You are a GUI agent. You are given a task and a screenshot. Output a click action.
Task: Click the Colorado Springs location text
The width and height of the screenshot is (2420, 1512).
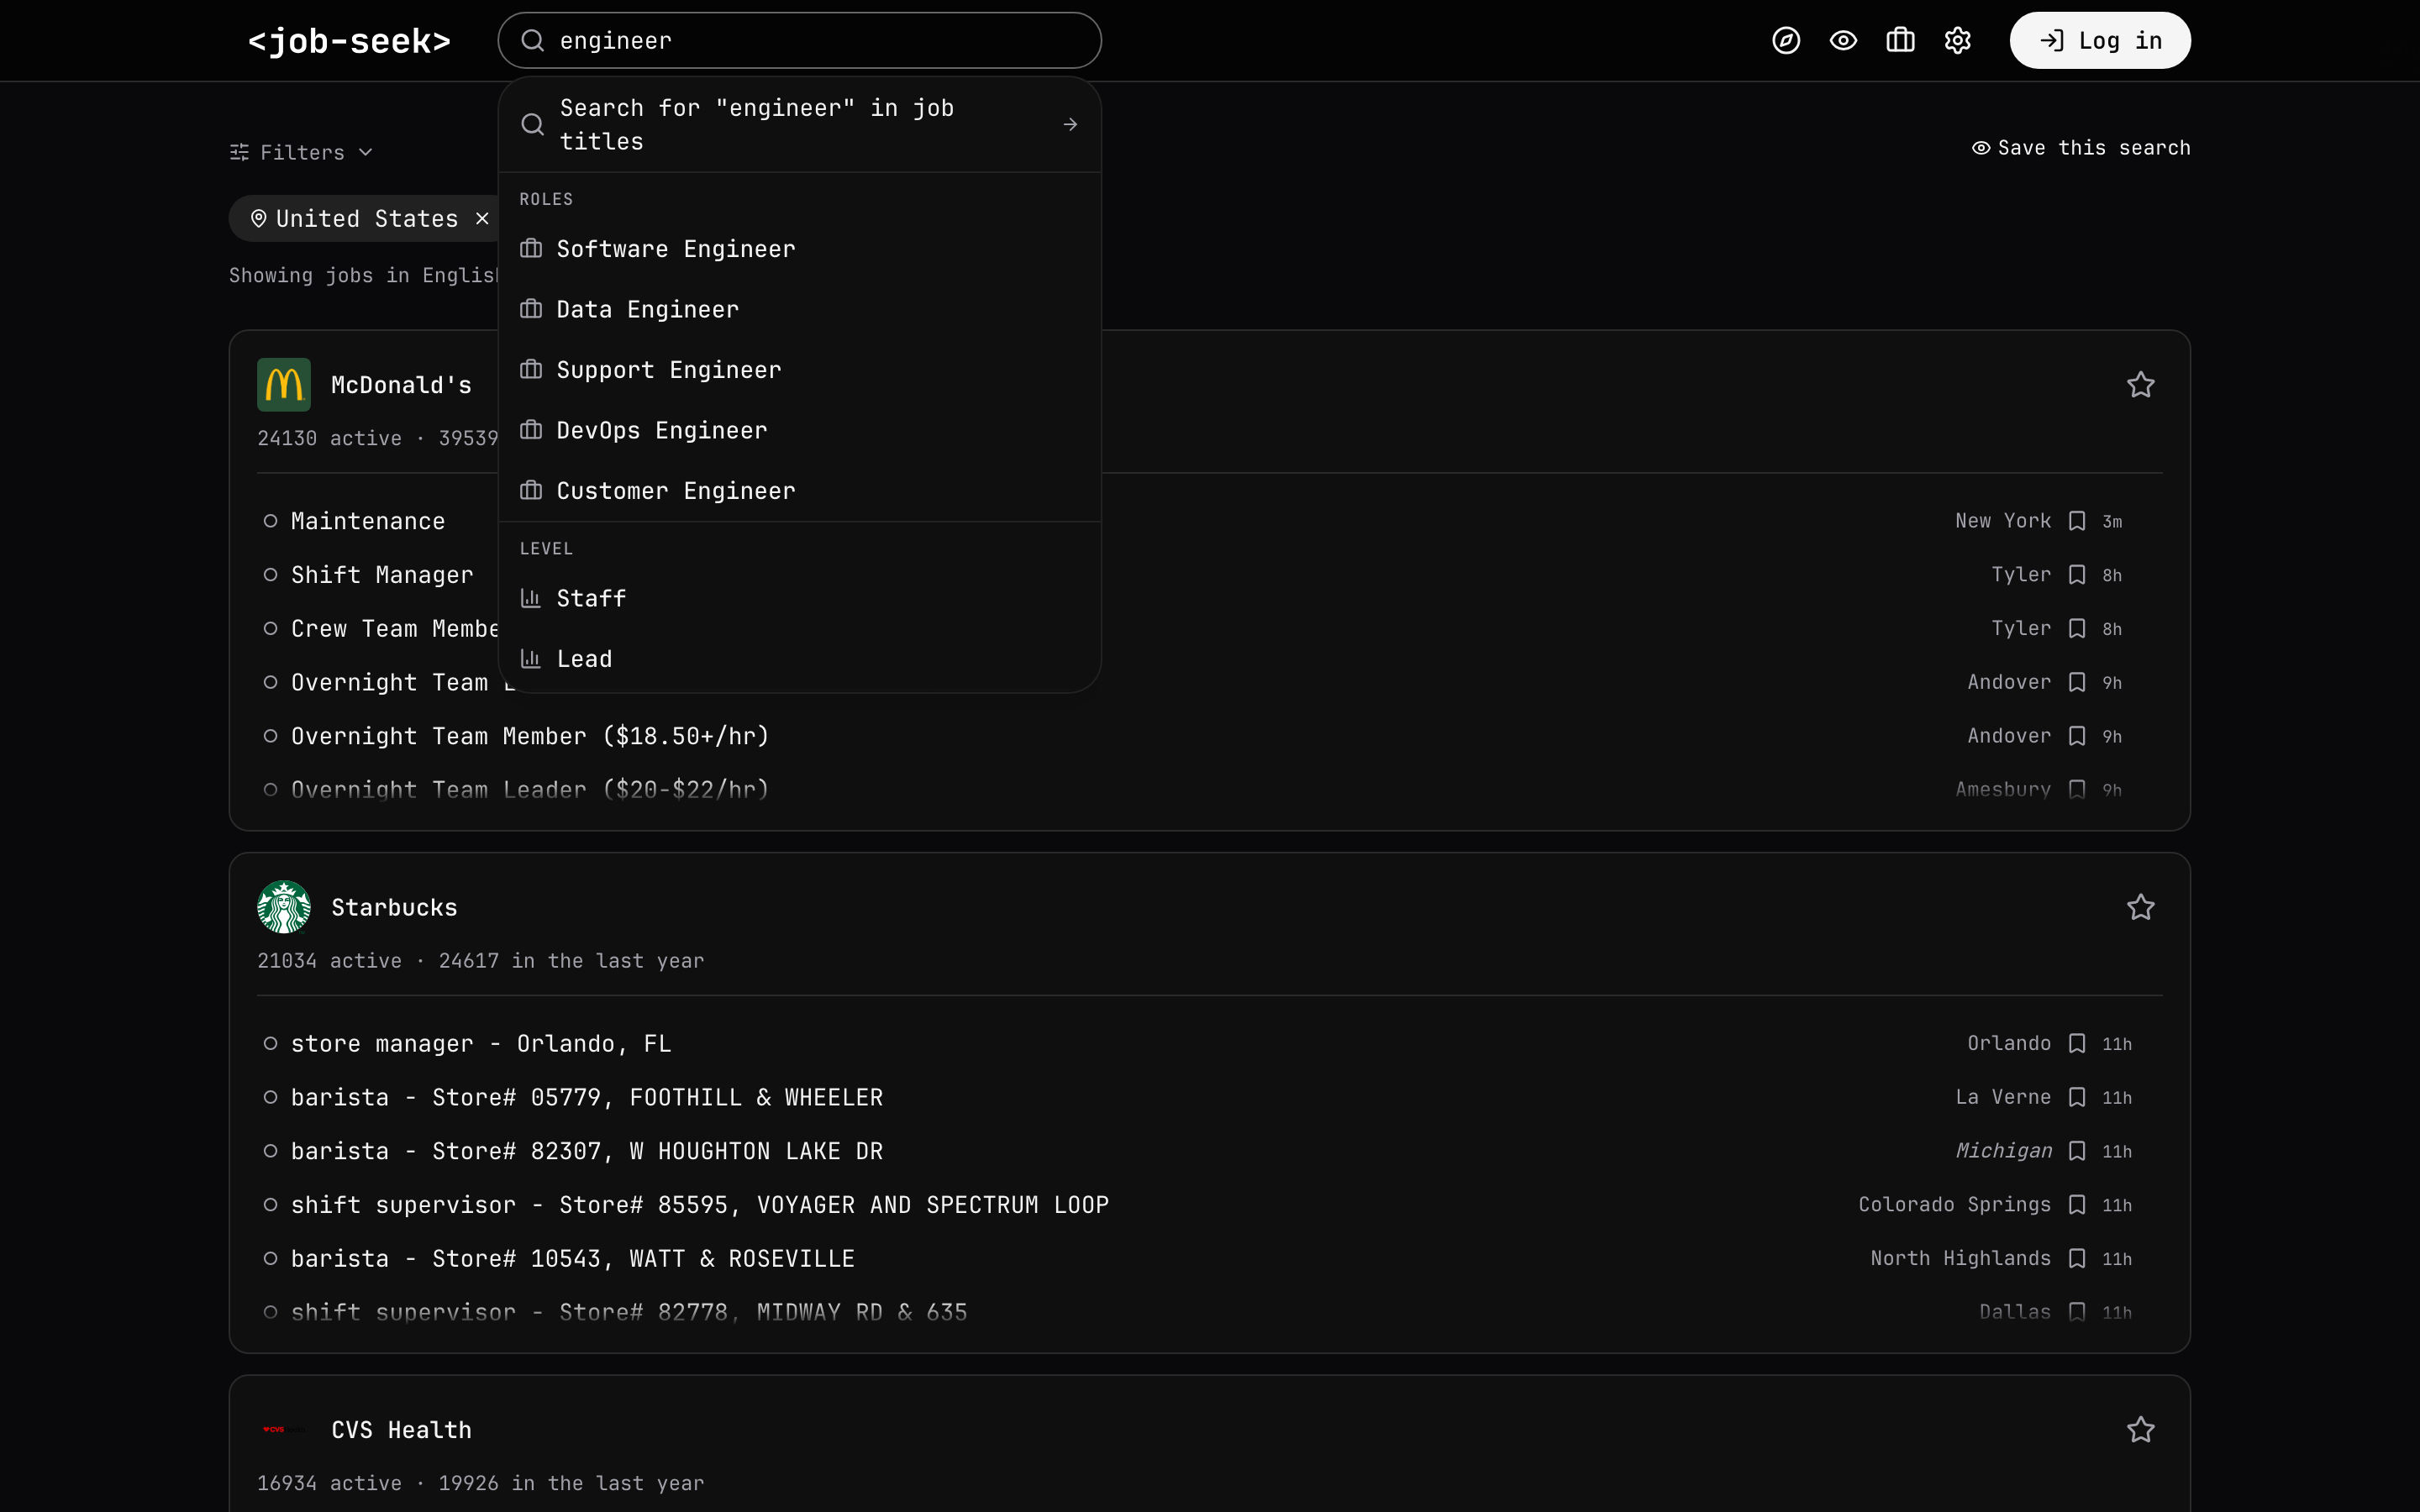pyautogui.click(x=1954, y=1205)
